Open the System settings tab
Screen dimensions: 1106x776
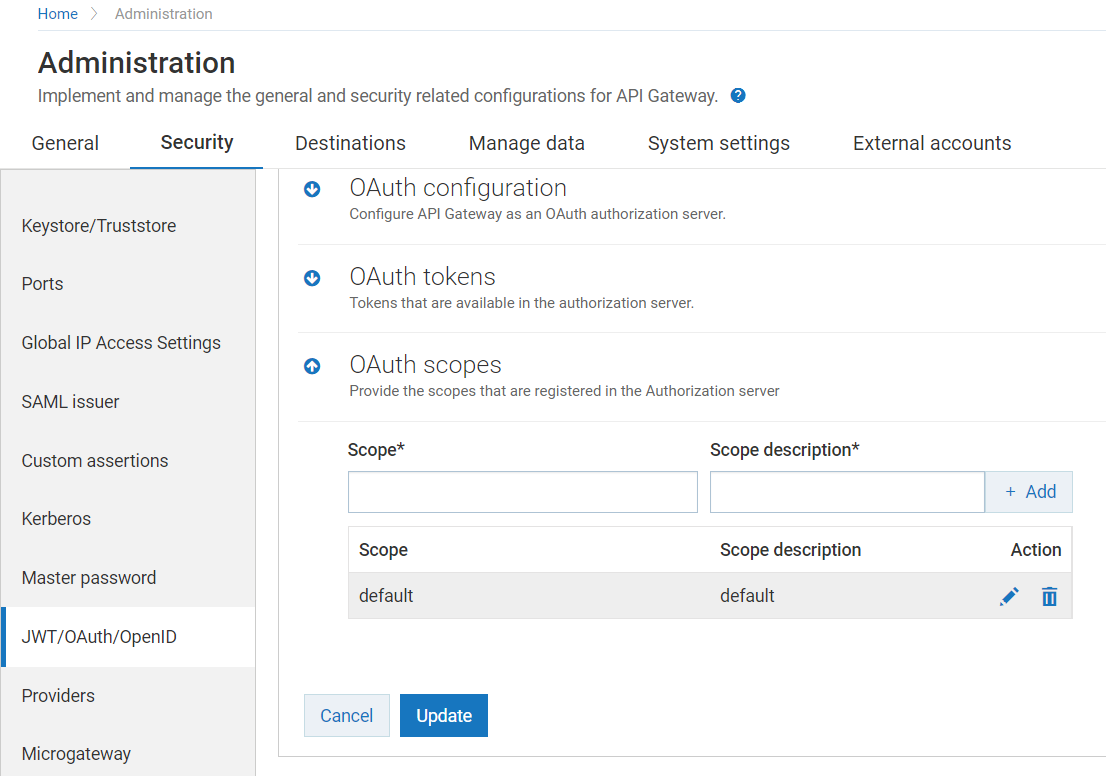718,143
